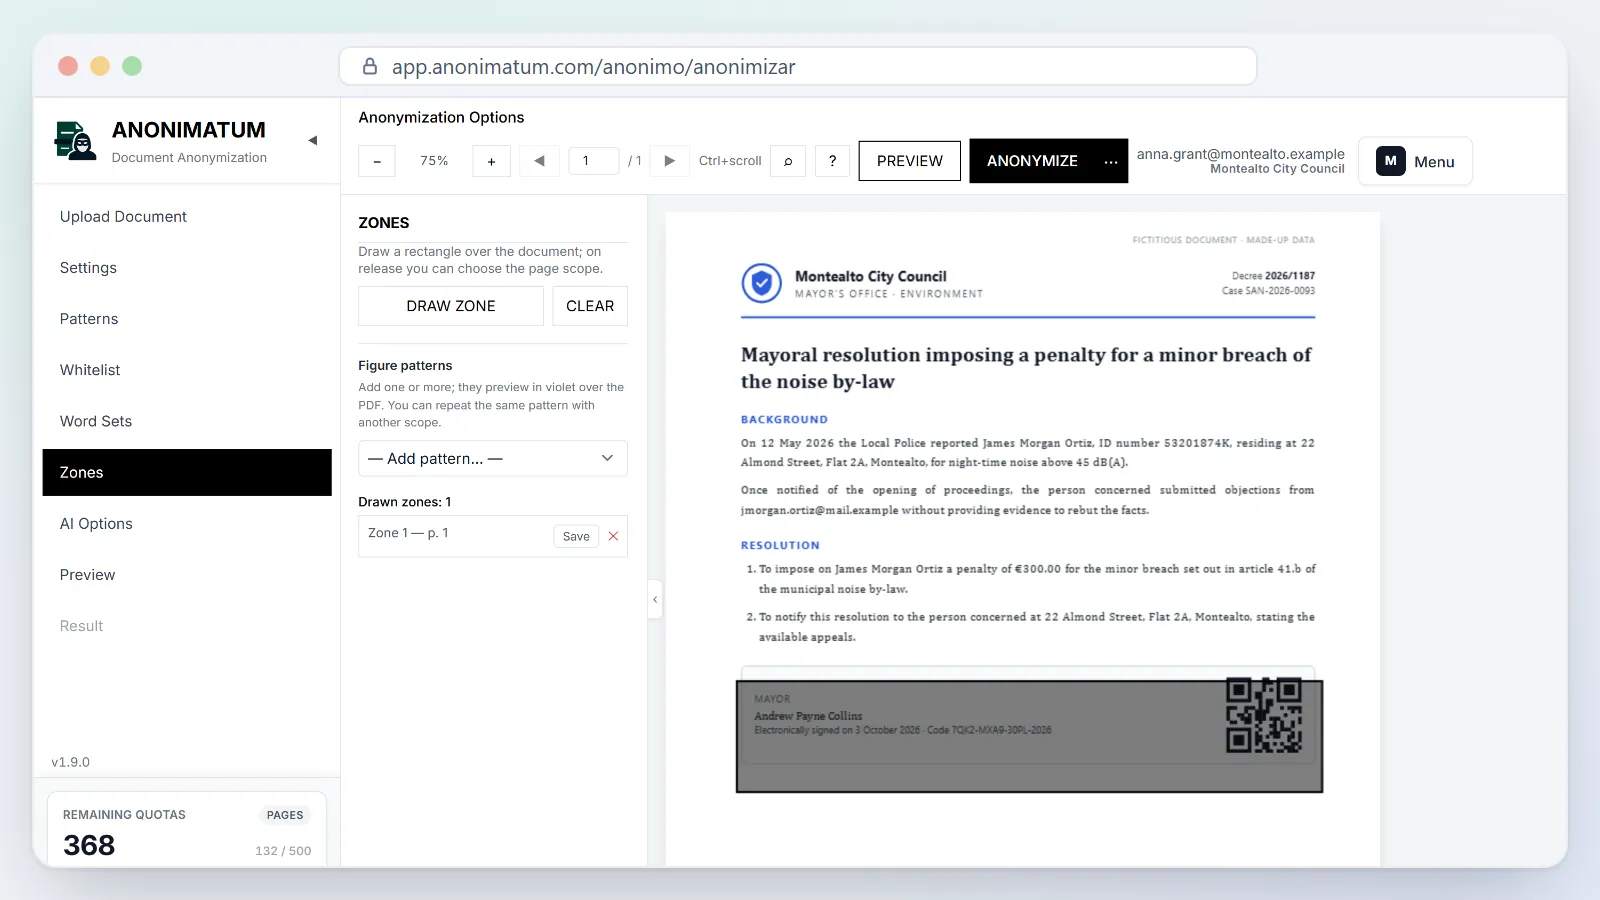Click the DRAW ZONE button
This screenshot has height=900, width=1600.
[451, 306]
